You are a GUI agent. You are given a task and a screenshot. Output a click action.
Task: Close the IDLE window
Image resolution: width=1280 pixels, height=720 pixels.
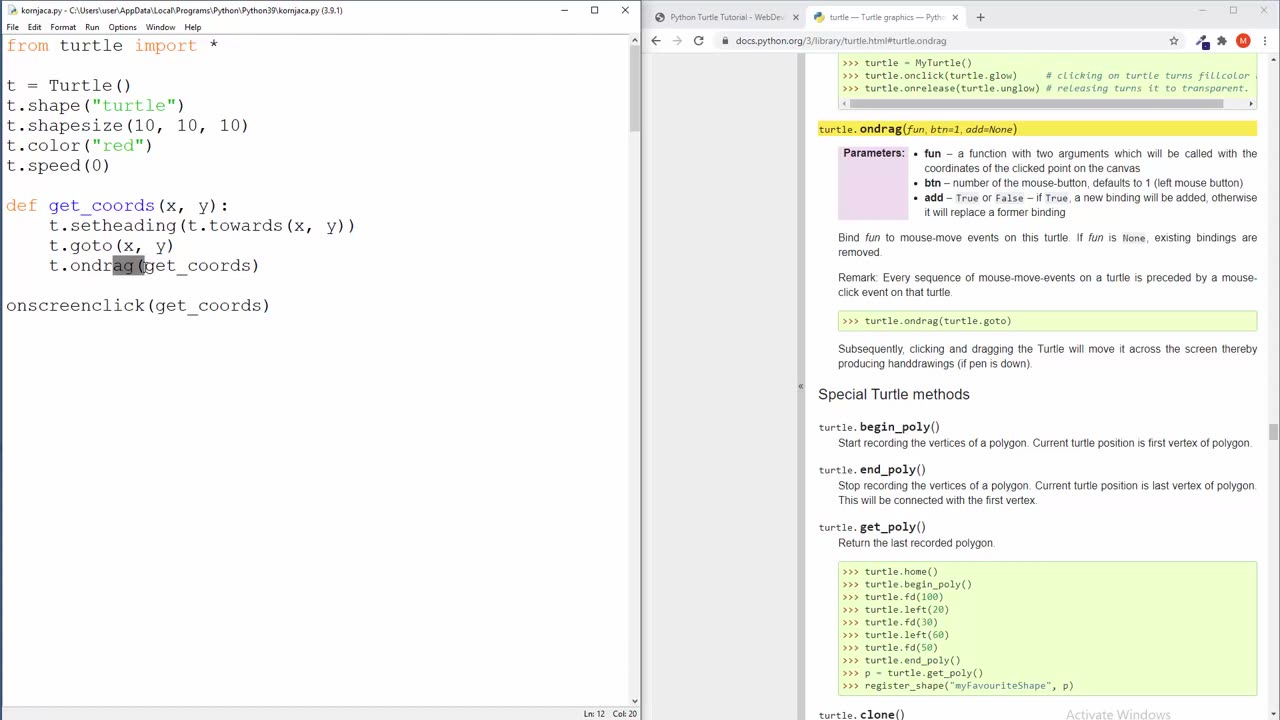coord(625,10)
